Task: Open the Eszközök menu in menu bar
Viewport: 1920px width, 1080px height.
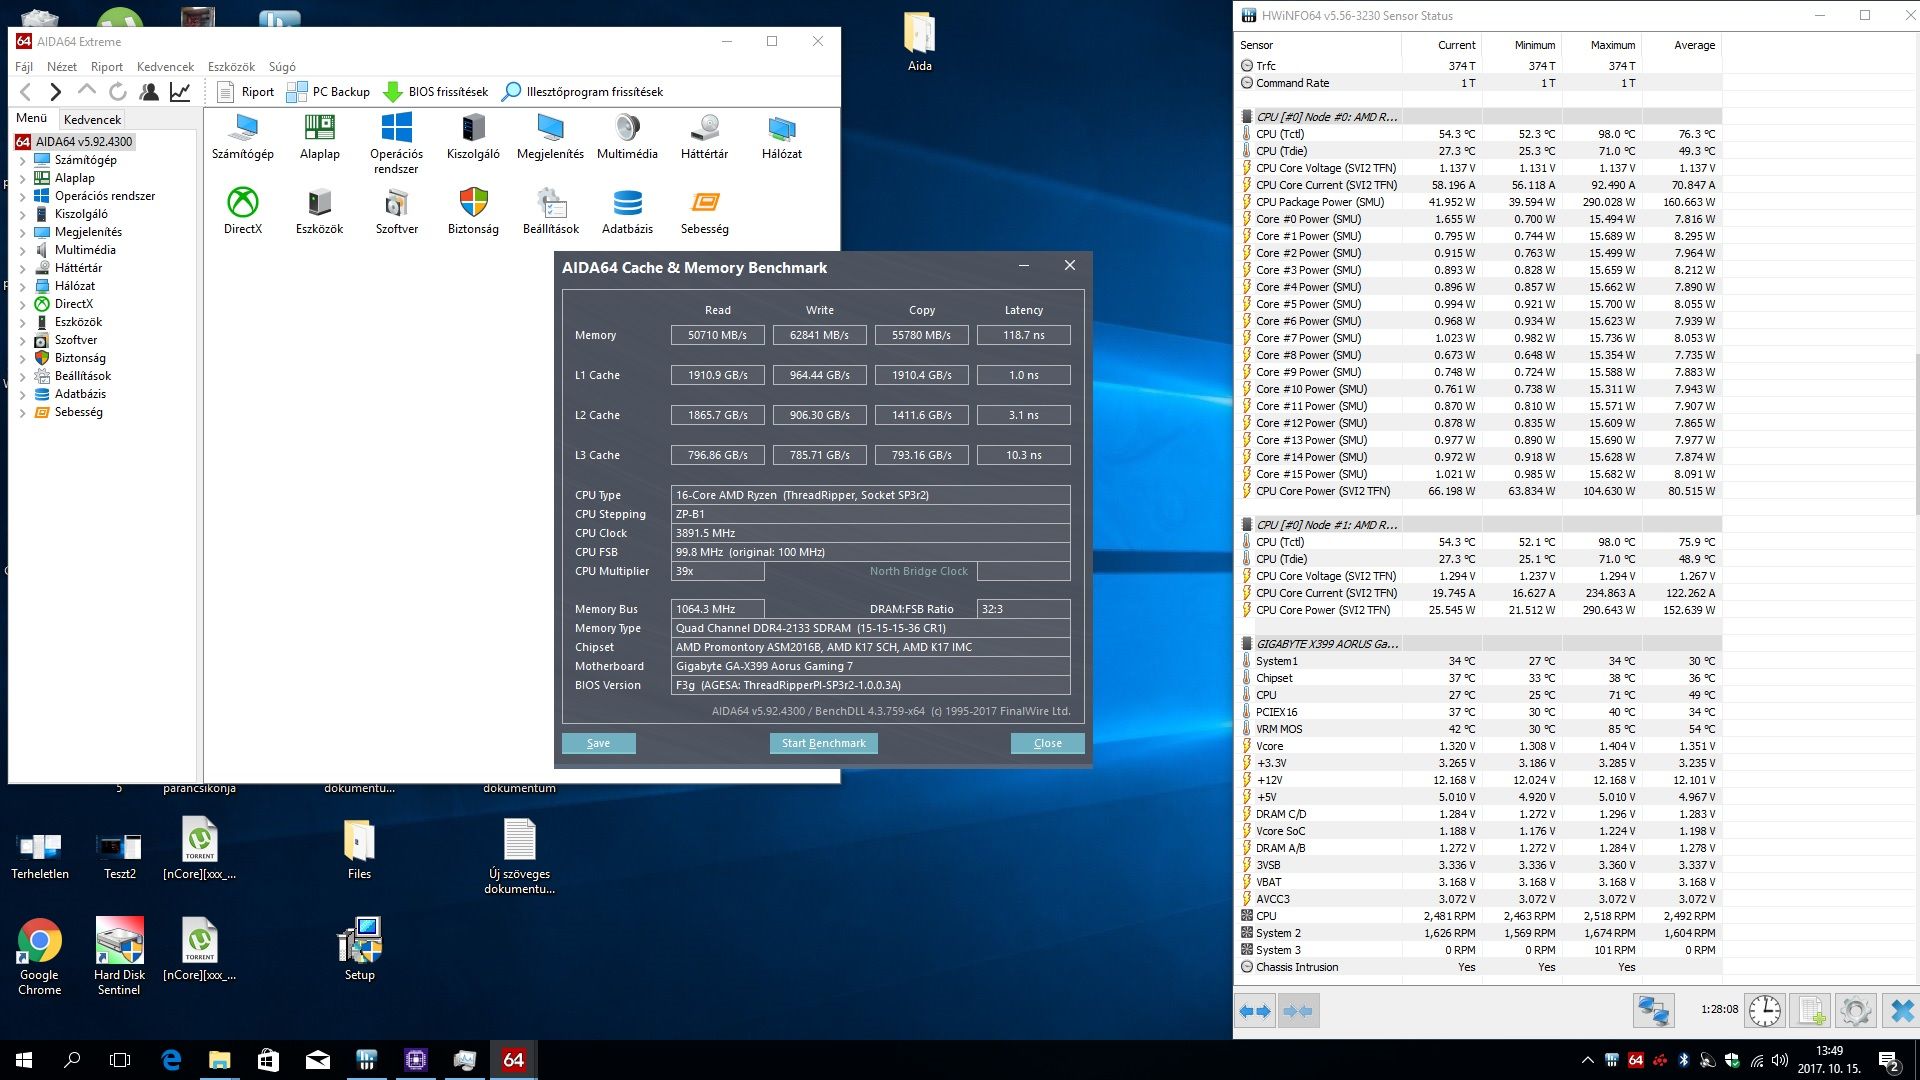Action: click(231, 67)
